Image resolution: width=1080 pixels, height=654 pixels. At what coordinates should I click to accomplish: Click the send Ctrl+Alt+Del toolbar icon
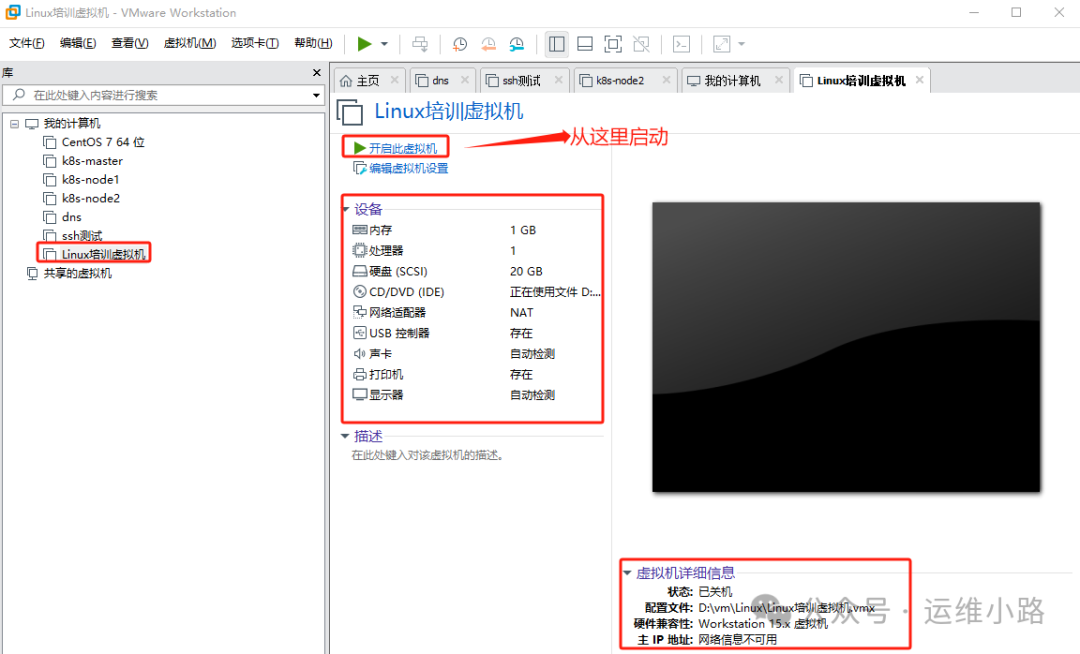click(419, 44)
